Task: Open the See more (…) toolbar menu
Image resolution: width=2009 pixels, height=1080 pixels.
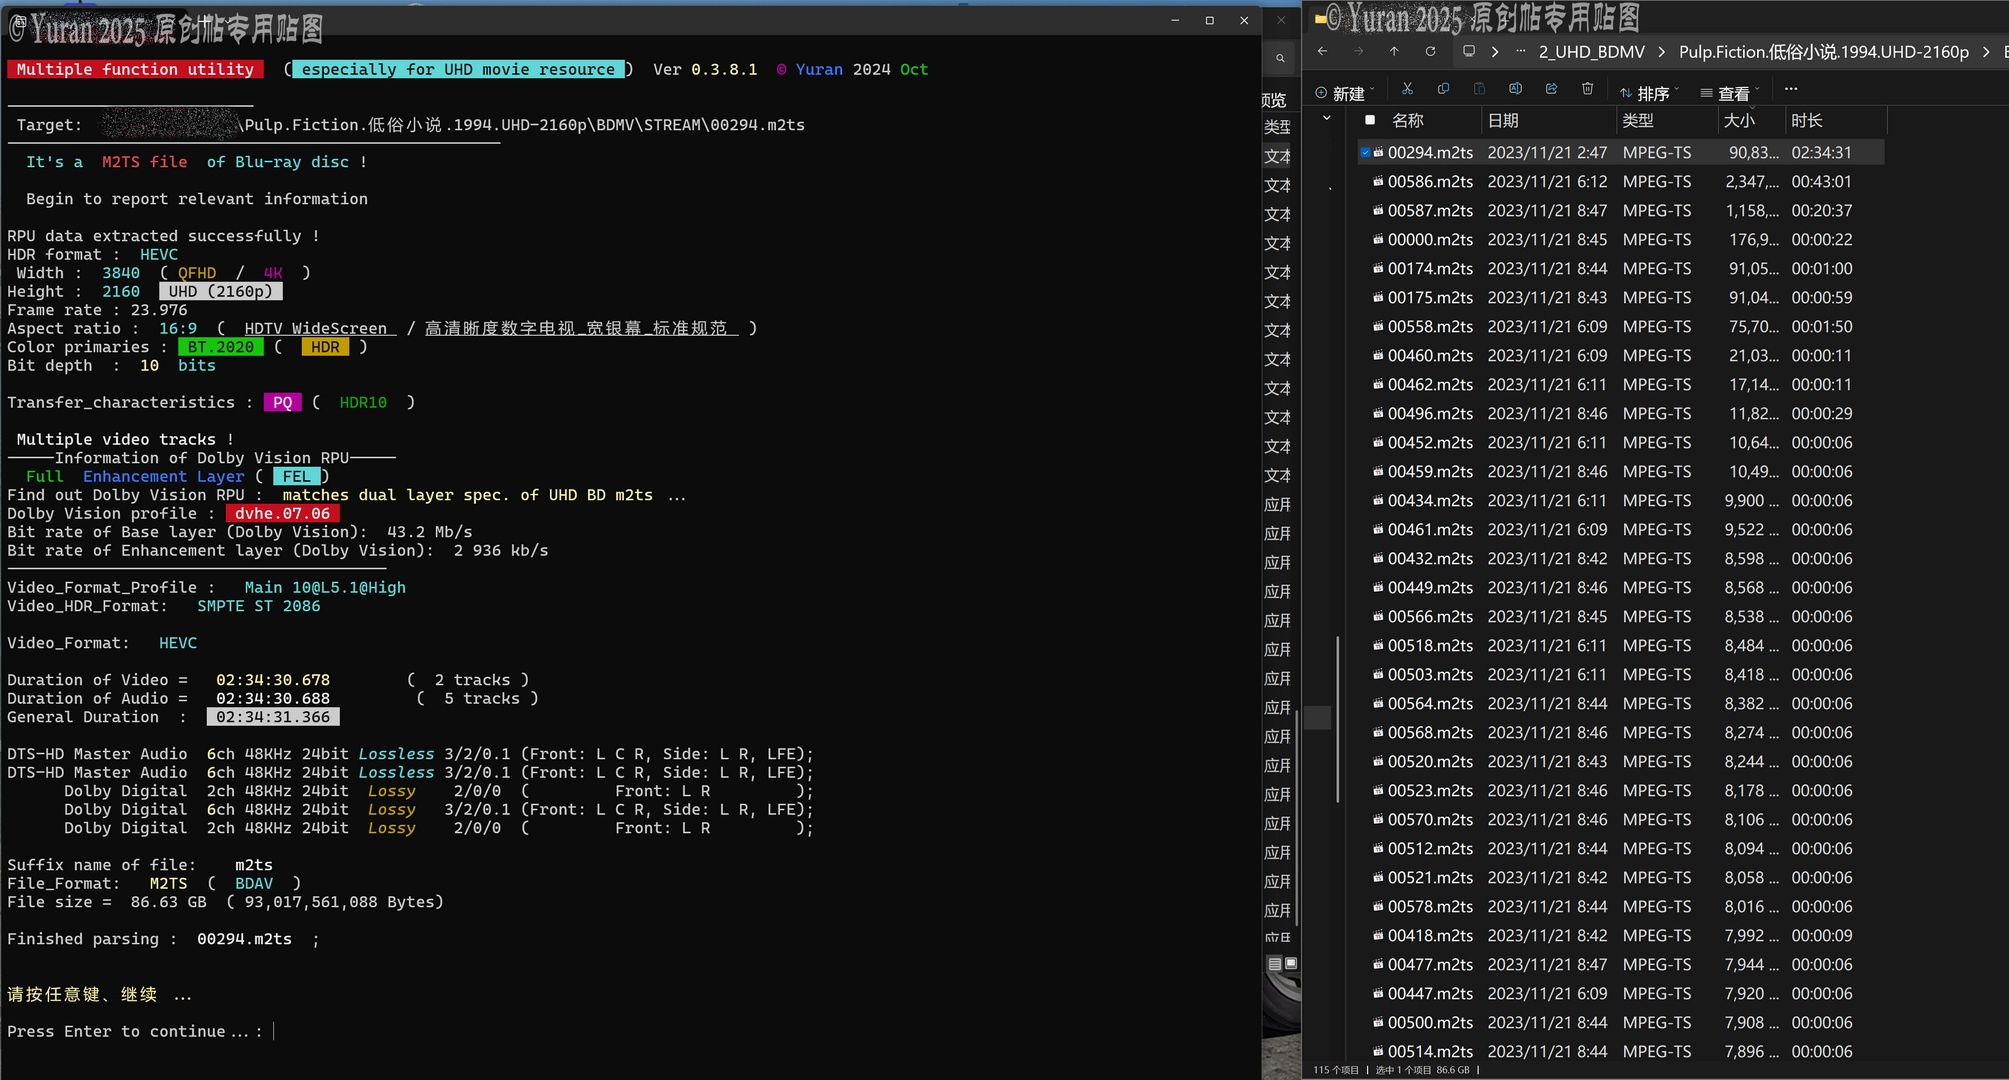Action: click(1791, 89)
